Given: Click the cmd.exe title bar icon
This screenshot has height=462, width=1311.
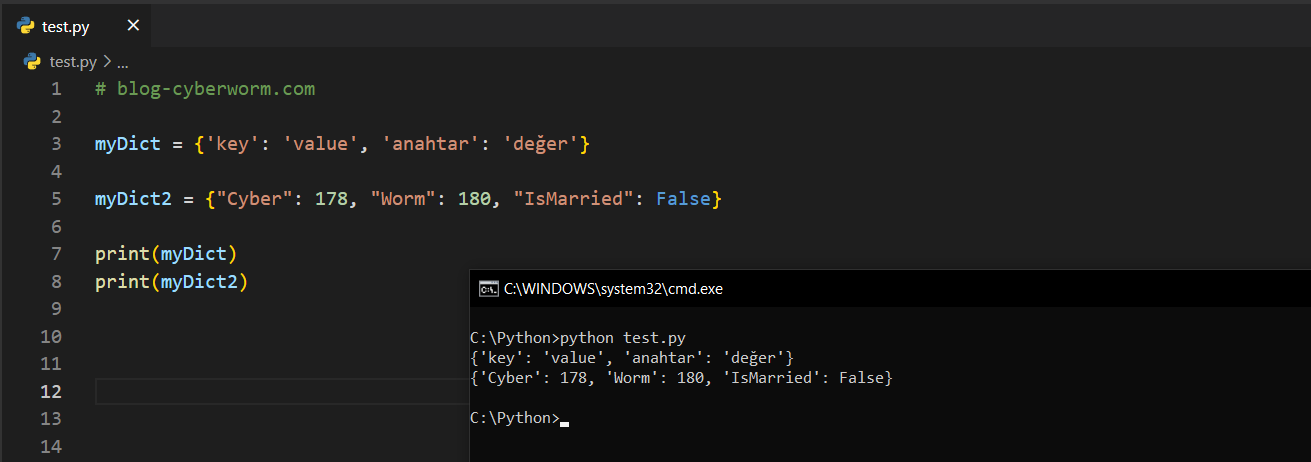Looking at the screenshot, I should [488, 289].
